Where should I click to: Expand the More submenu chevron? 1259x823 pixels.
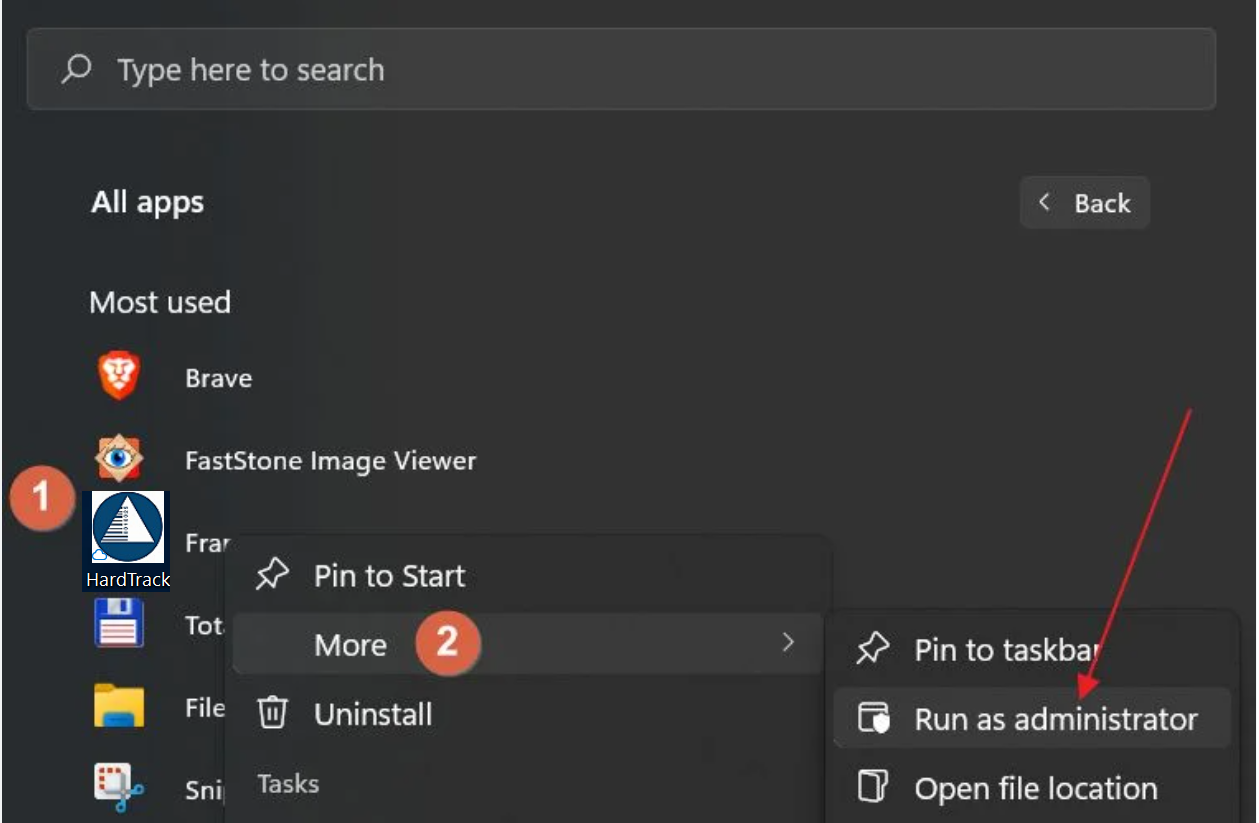tap(788, 642)
